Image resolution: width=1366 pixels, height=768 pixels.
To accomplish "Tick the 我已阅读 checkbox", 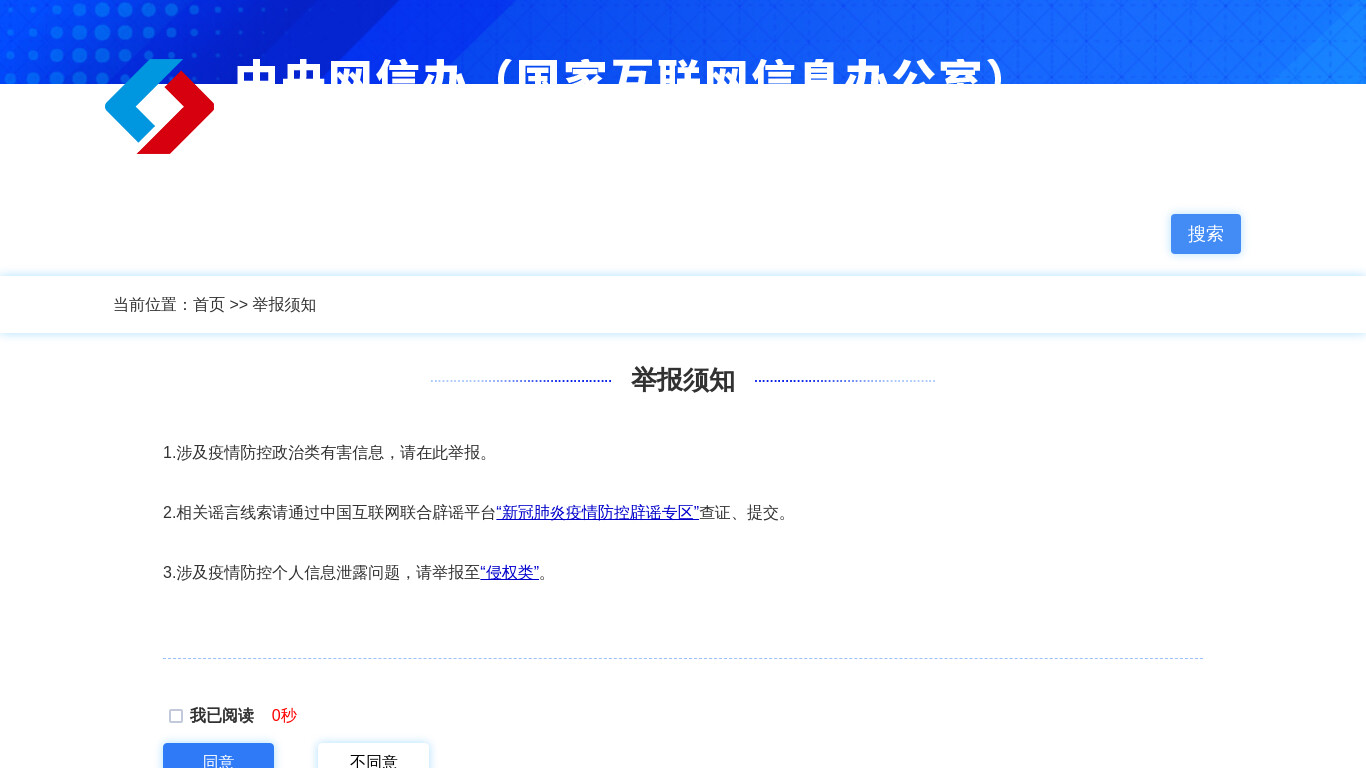I will [x=176, y=716].
